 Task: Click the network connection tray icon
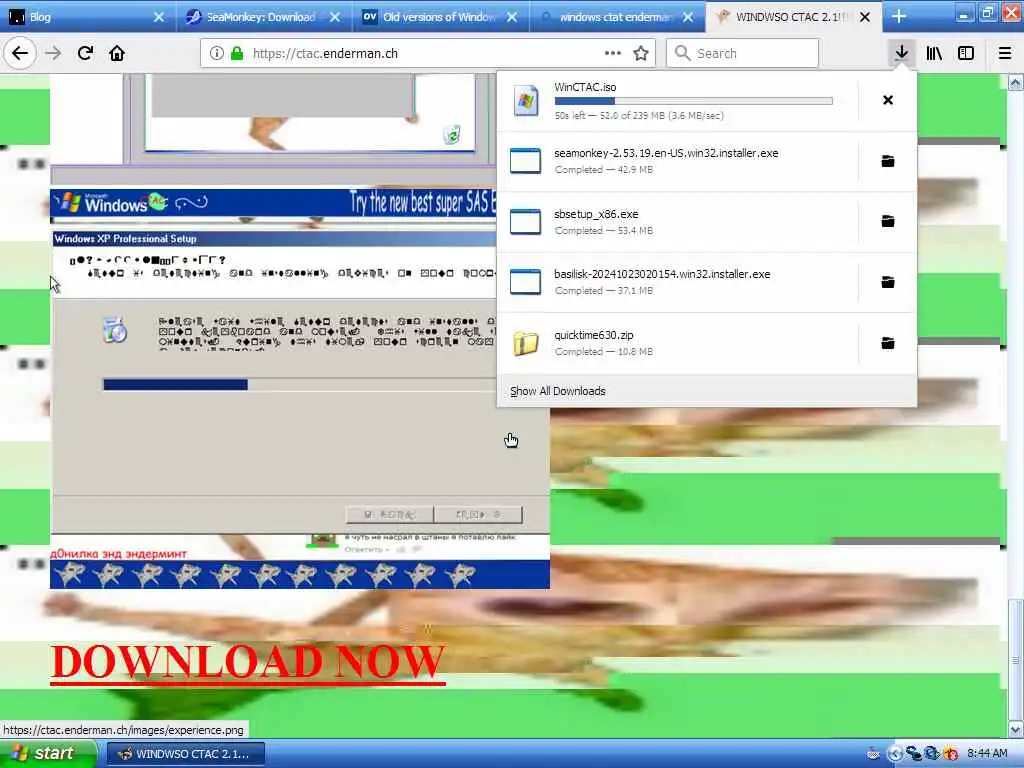(x=913, y=754)
